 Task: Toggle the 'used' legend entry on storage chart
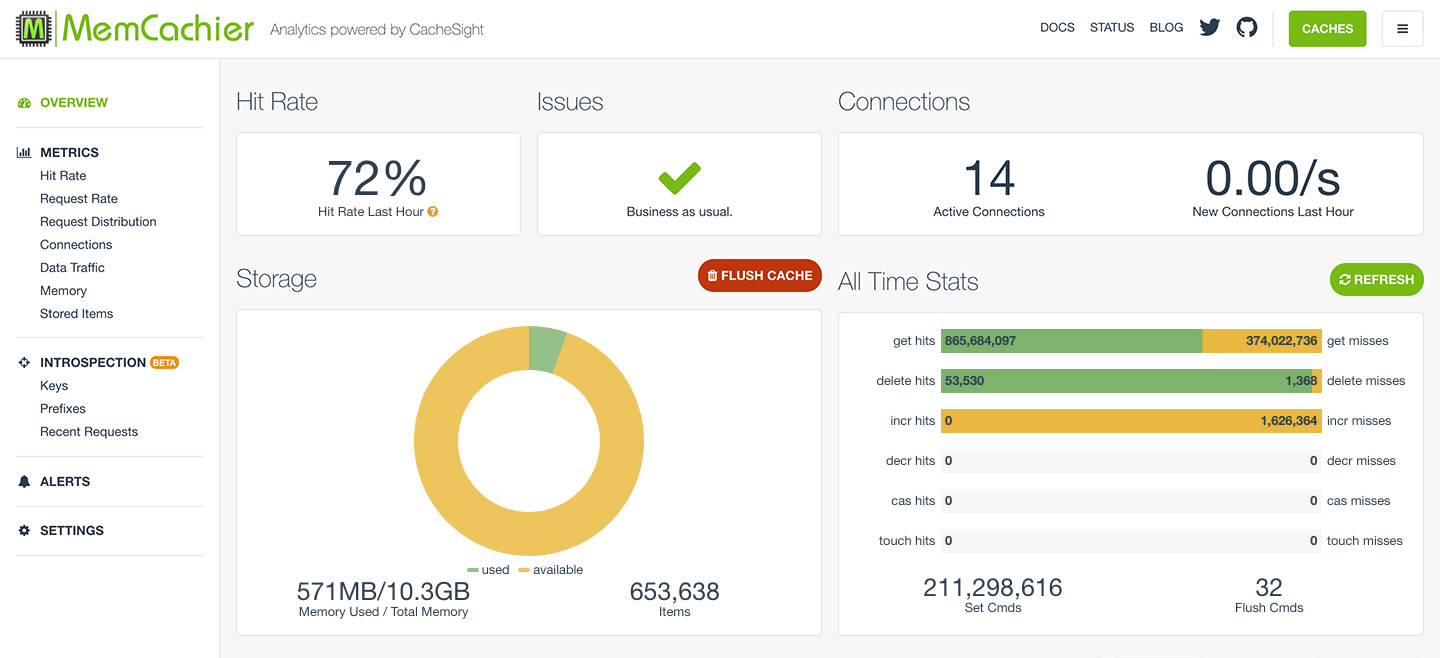[488, 569]
